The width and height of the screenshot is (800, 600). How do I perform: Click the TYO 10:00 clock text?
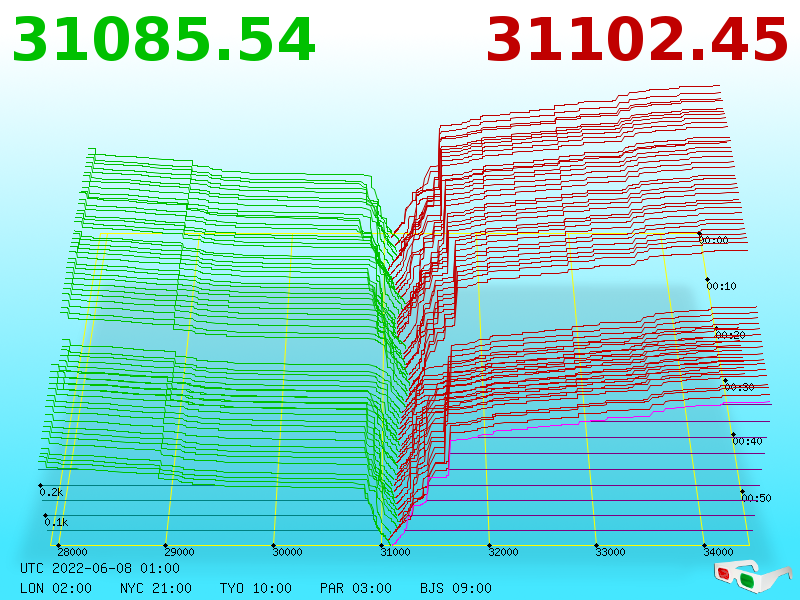[256, 588]
